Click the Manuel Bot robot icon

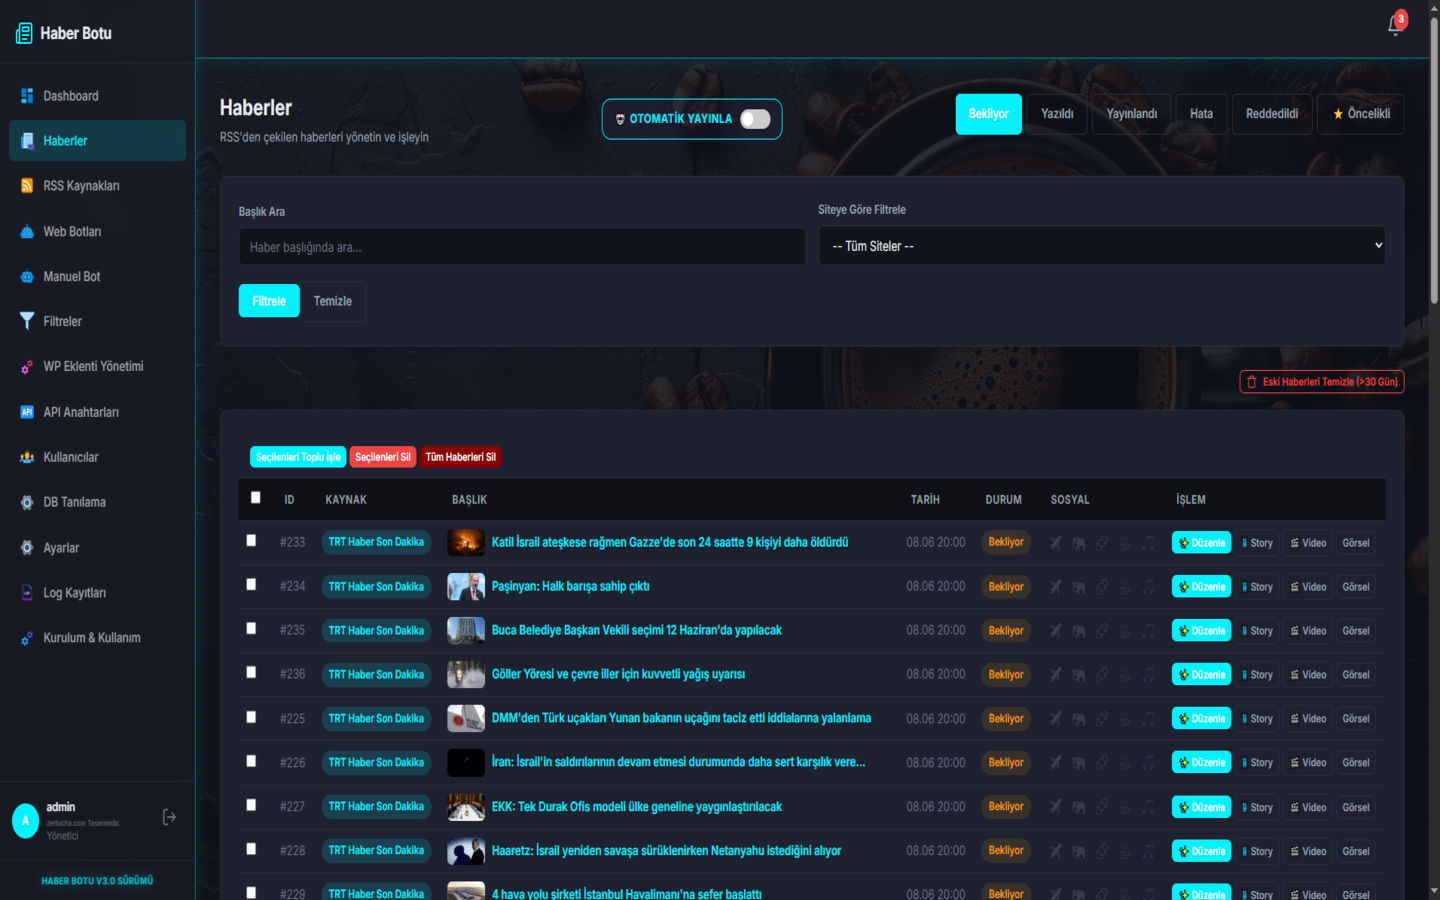click(27, 277)
